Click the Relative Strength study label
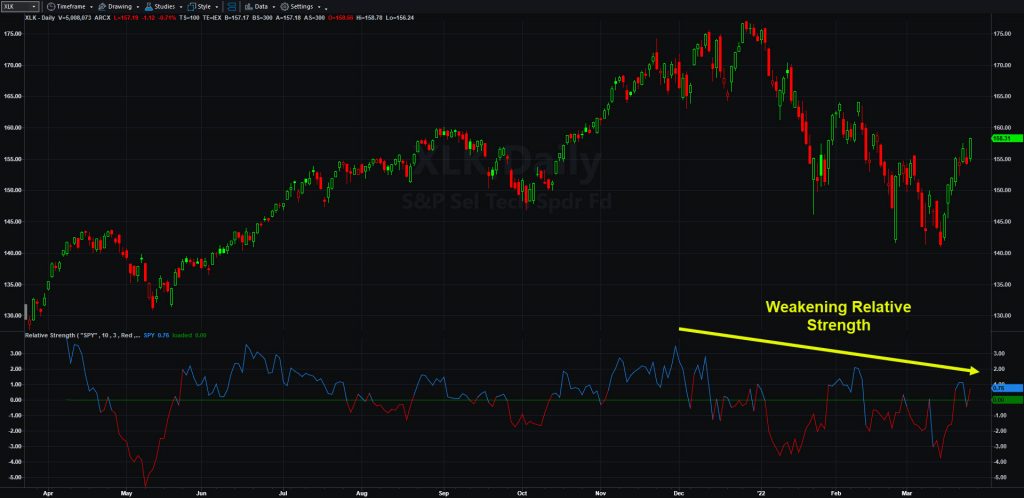This screenshot has height=498, width=1024. click(x=81, y=335)
